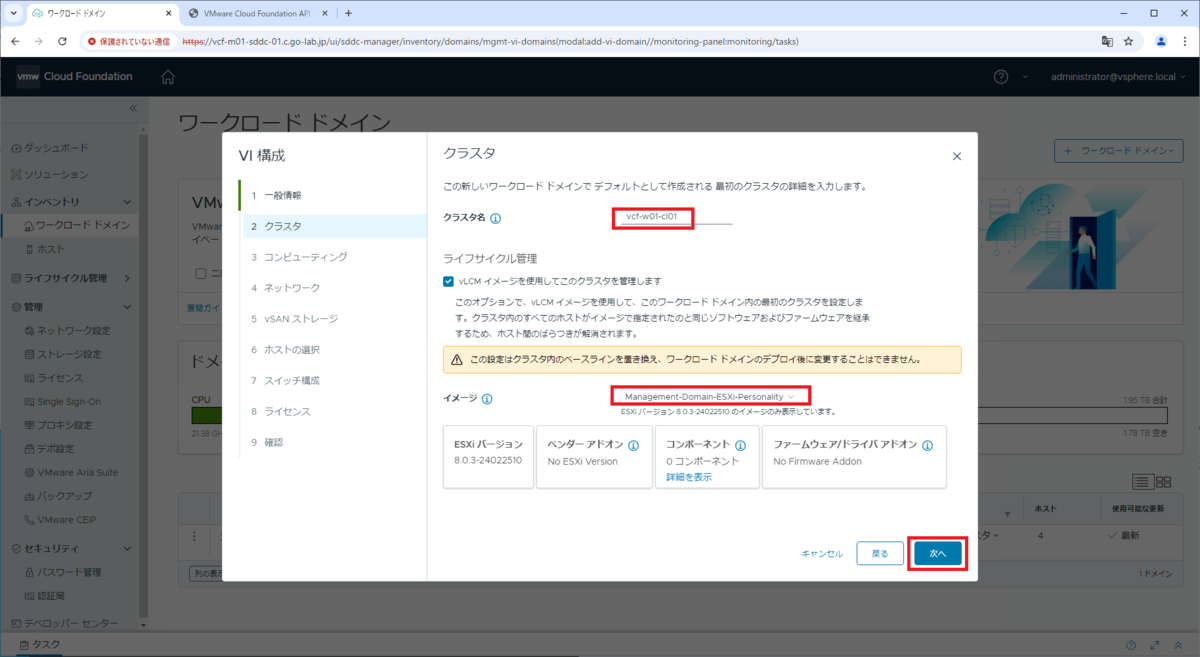This screenshot has height=657, width=1200.
Task: Open ダッシュボード in the sidebar
Action: pyautogui.click(x=56, y=148)
